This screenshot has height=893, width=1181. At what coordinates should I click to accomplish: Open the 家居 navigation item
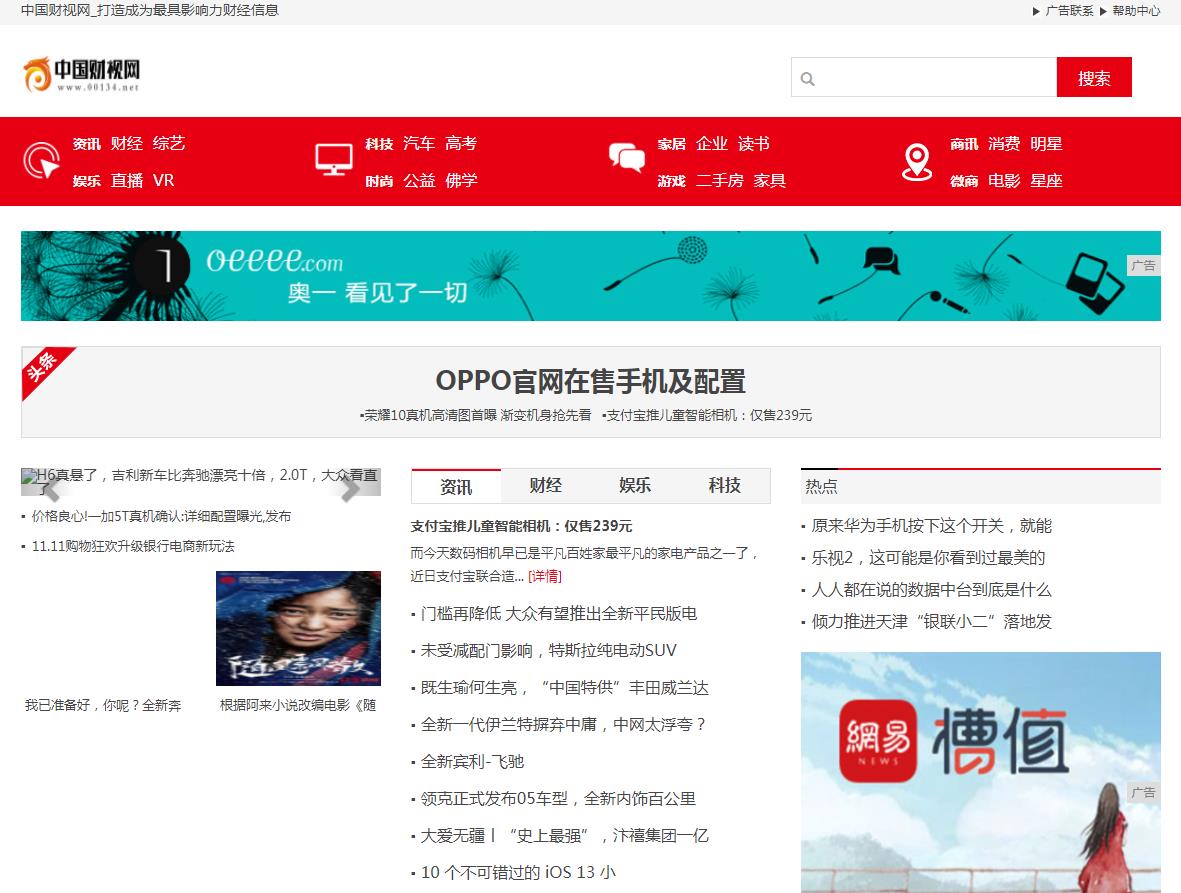(672, 144)
